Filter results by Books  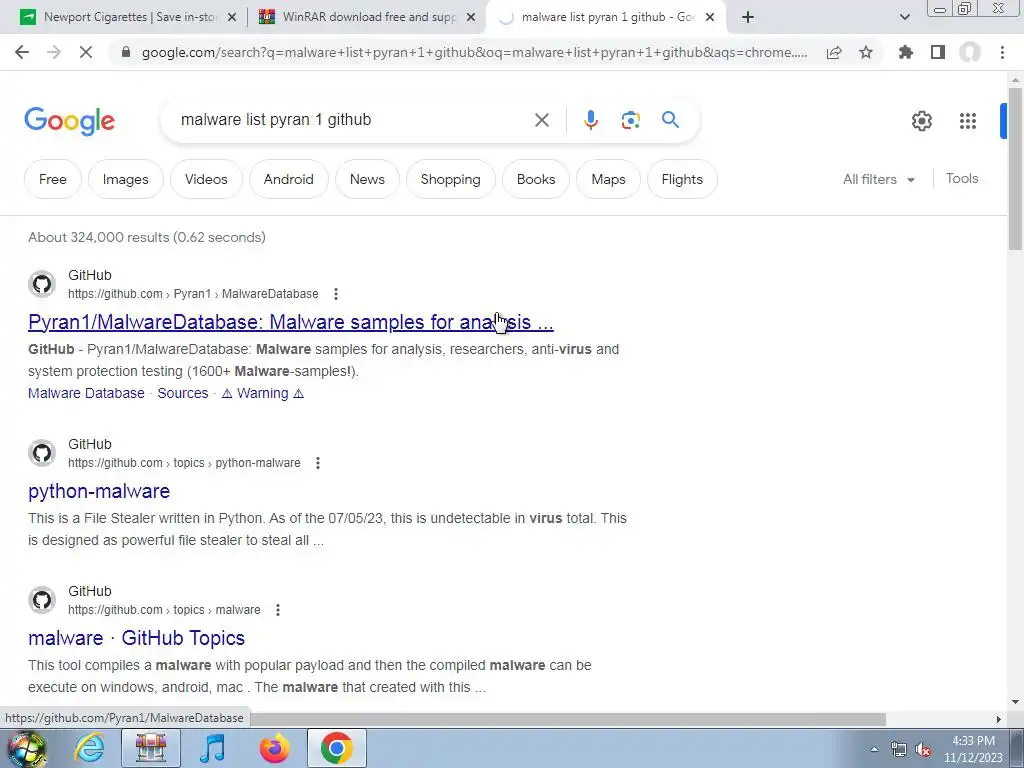click(x=536, y=179)
